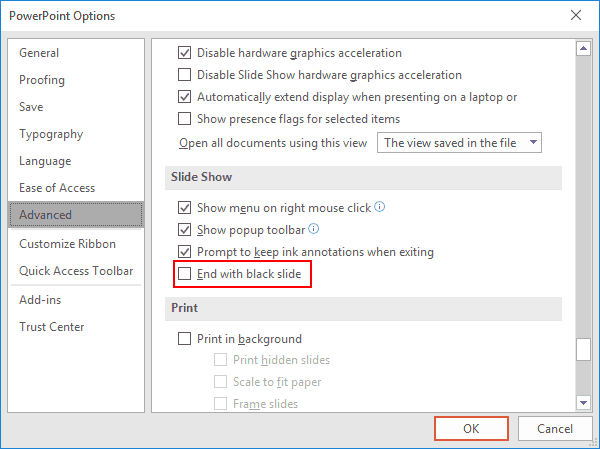Click the Cancel button
The height and width of the screenshot is (449, 600).
click(555, 428)
